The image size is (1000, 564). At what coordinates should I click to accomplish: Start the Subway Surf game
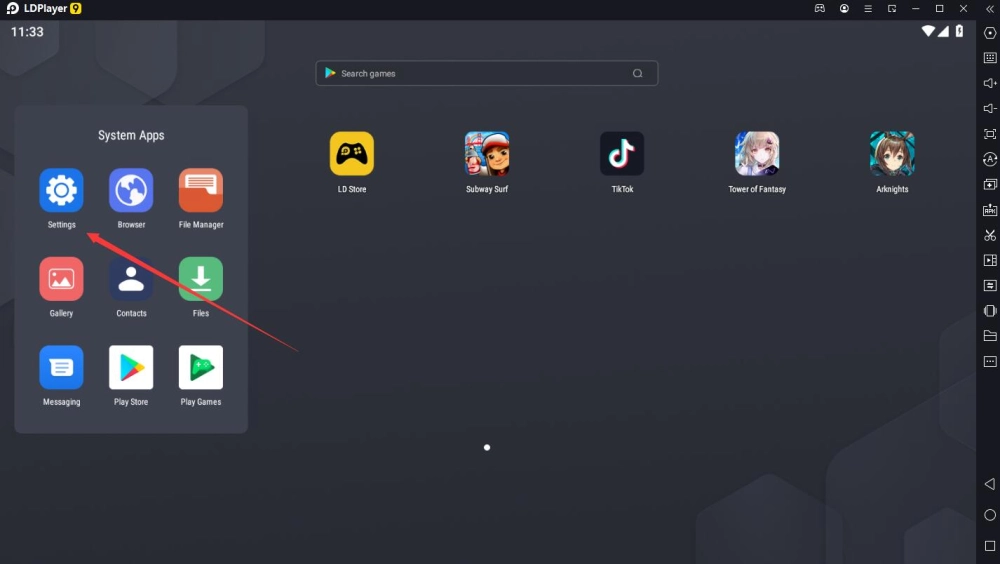point(487,154)
